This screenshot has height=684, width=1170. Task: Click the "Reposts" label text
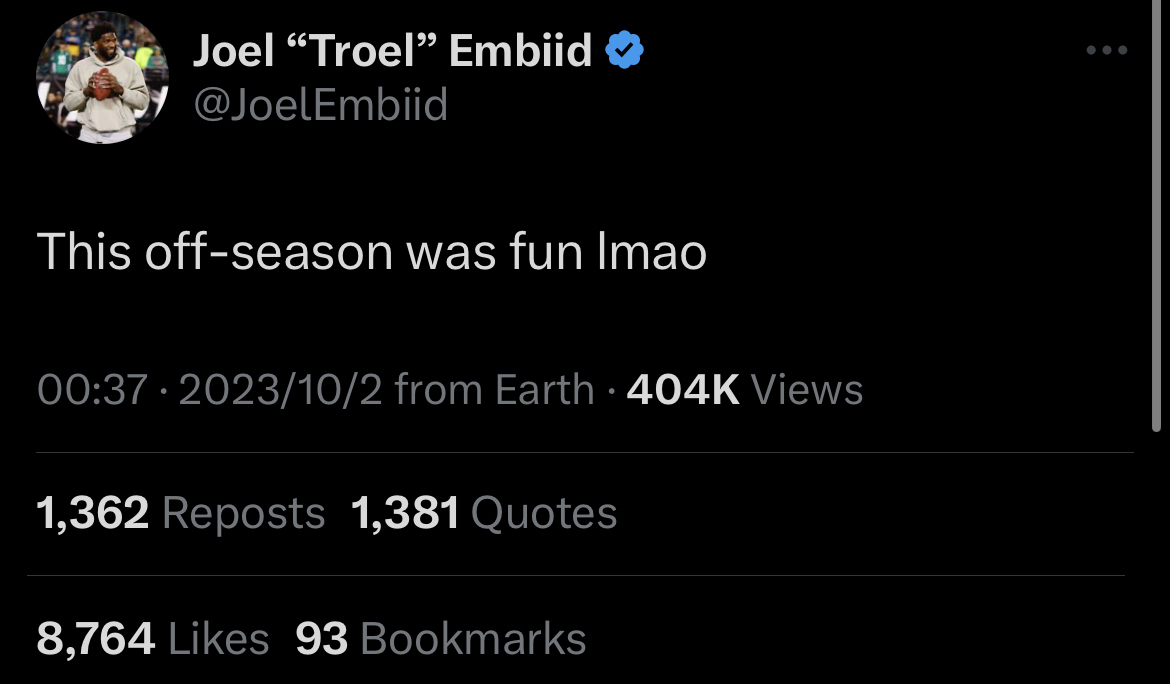243,514
